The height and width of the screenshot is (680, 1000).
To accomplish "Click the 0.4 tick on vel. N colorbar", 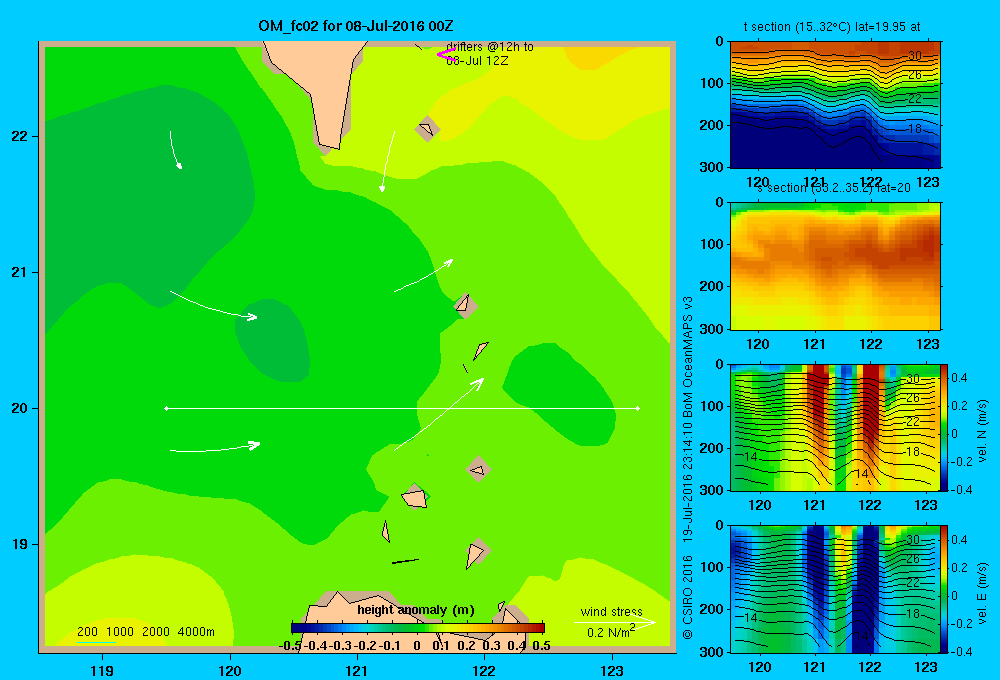I will [959, 378].
